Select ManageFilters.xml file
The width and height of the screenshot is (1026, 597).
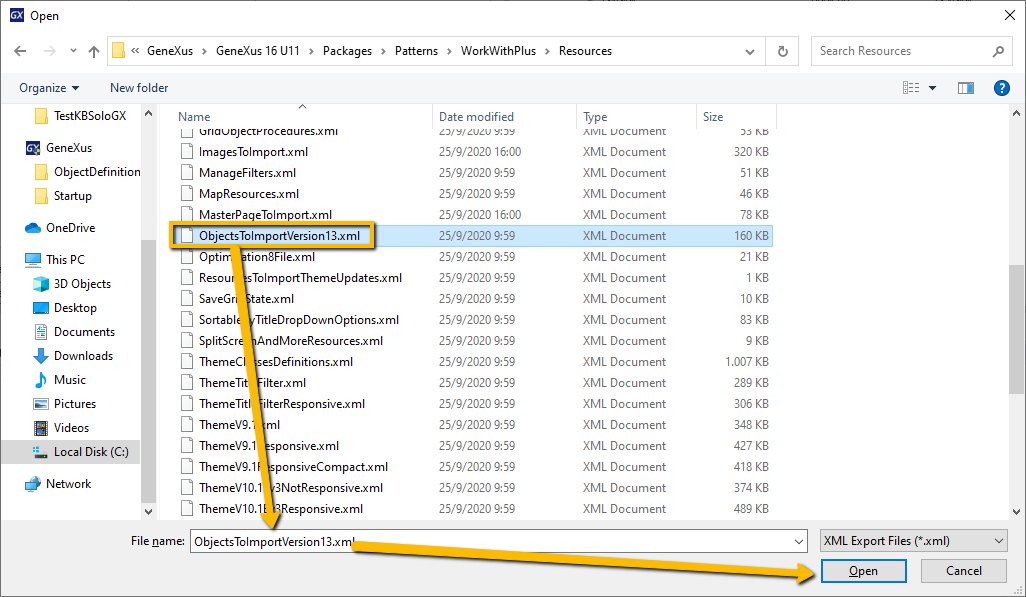point(247,173)
